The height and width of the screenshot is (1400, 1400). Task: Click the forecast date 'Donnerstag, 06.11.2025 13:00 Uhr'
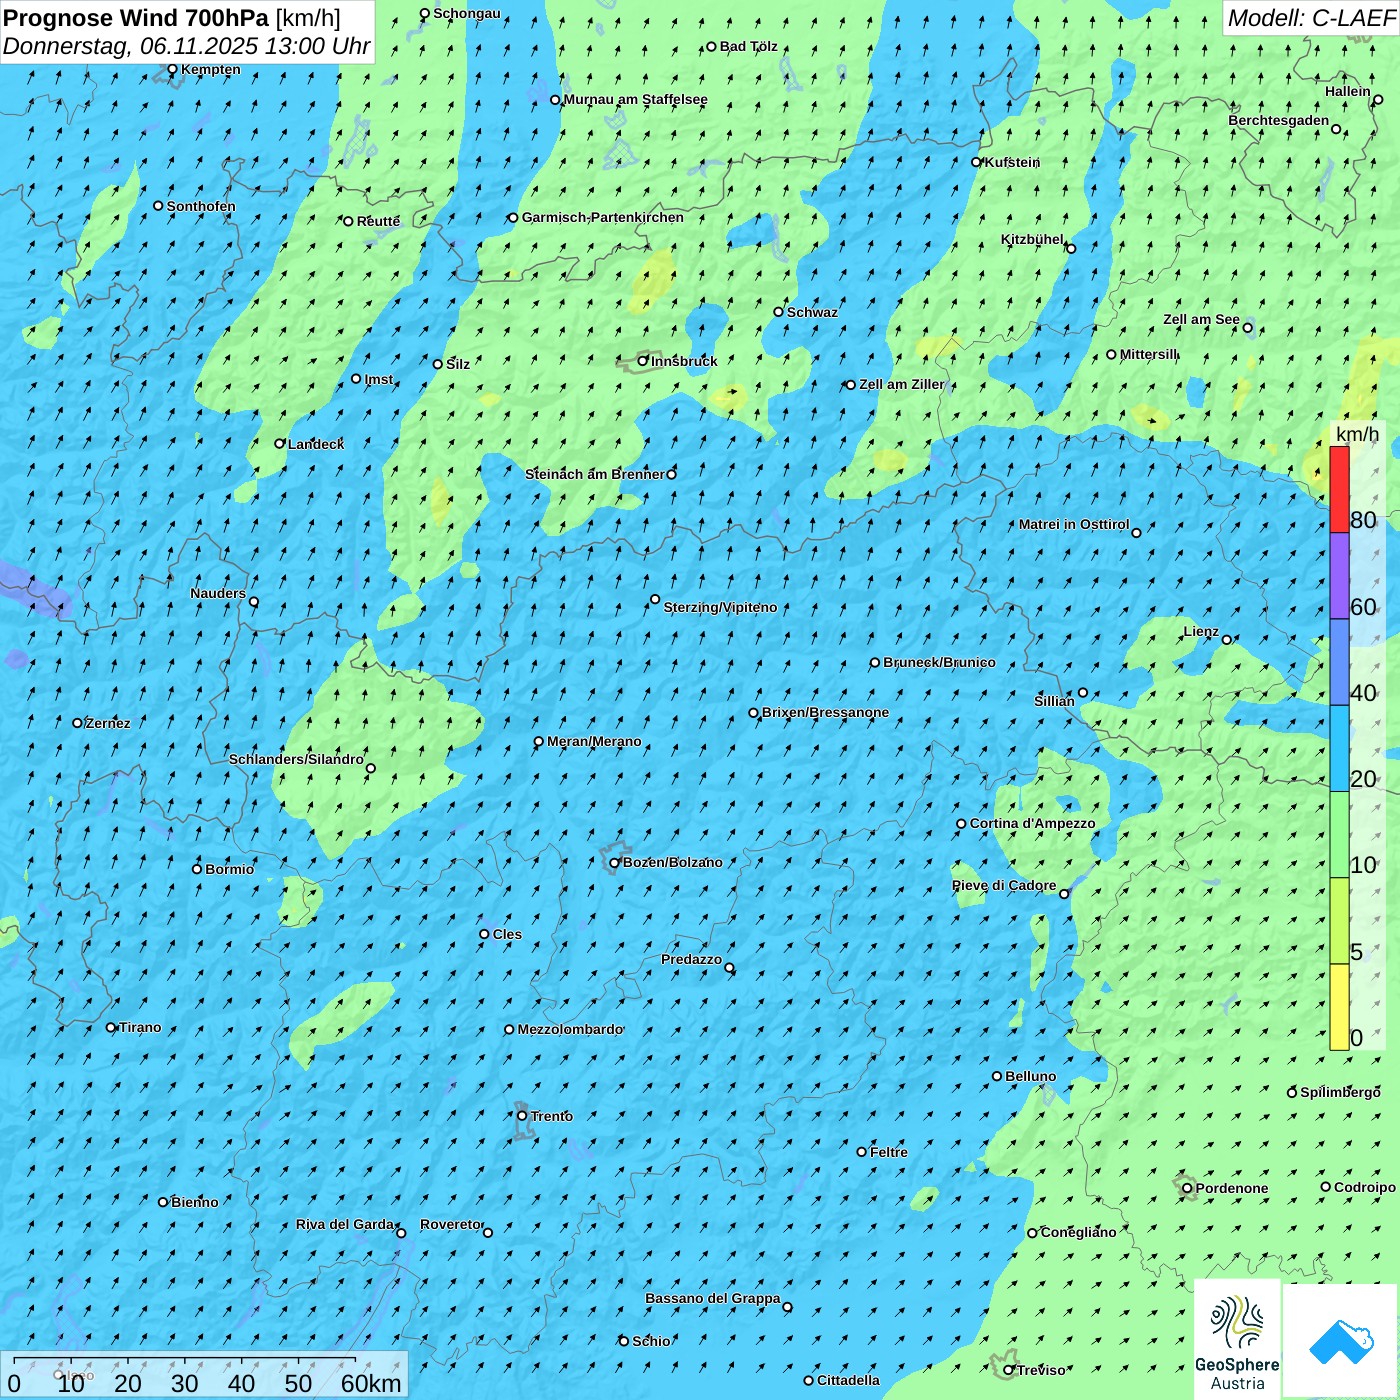pyautogui.click(x=187, y=46)
